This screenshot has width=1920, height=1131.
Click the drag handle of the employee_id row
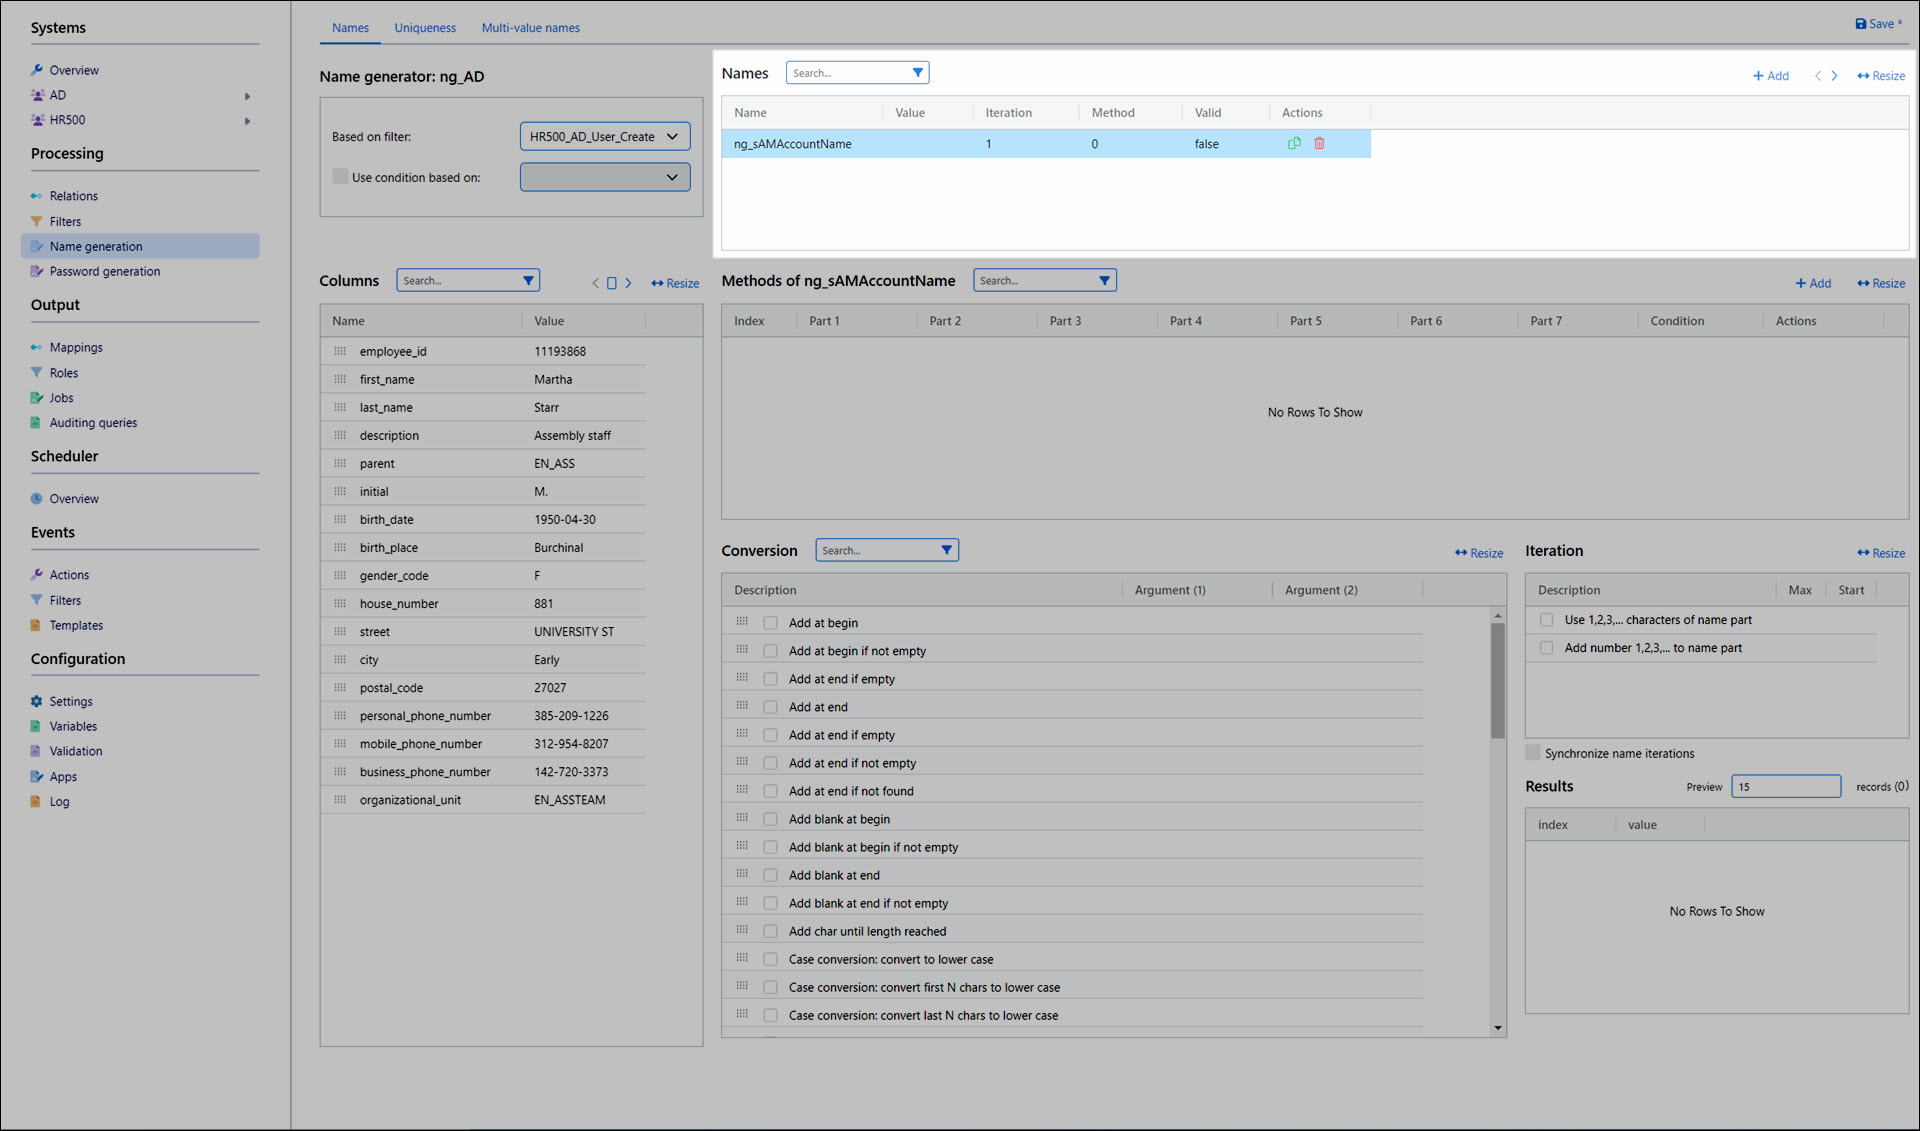coord(340,352)
